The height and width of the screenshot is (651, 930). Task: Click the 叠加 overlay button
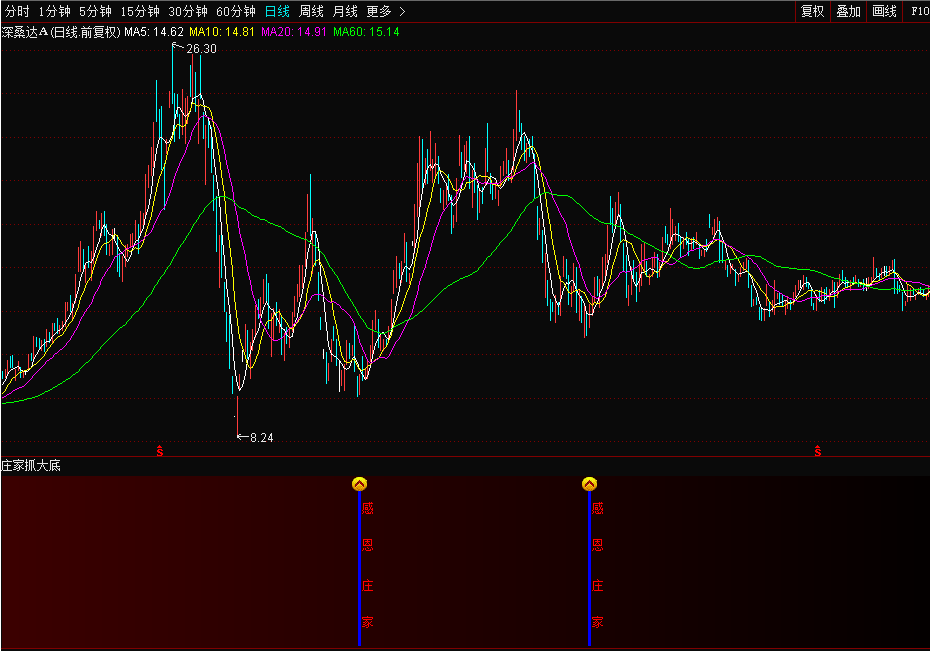click(x=848, y=11)
